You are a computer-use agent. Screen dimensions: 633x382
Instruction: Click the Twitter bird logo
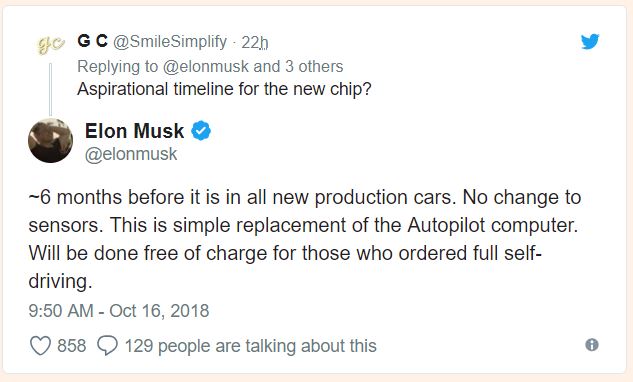(x=590, y=42)
